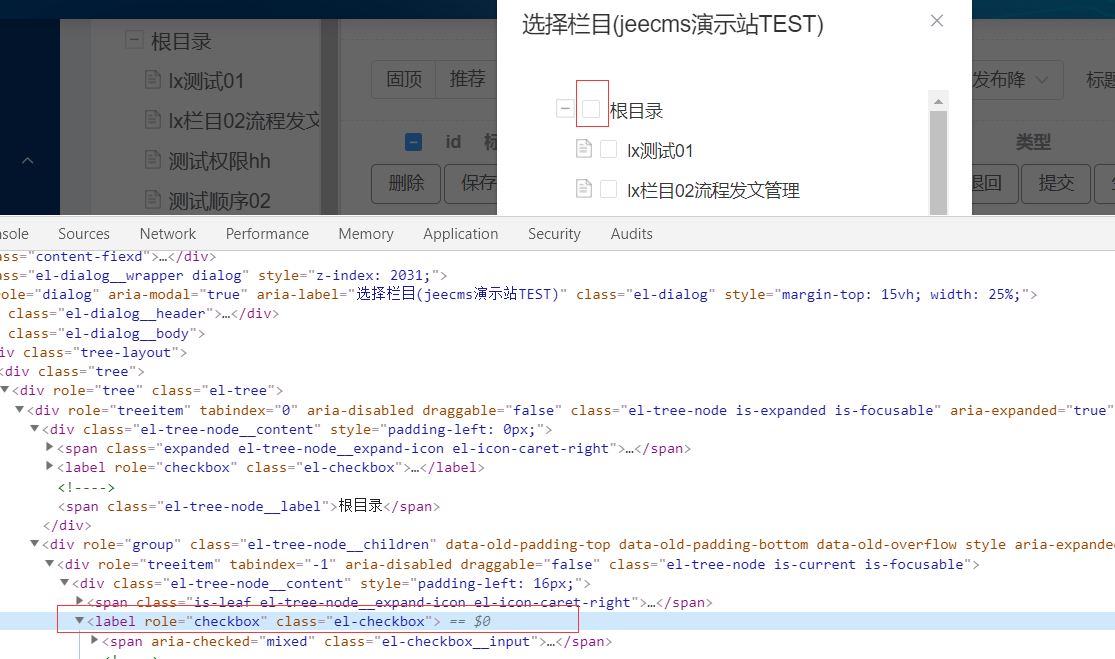Open 测试权限hh in the left sidebar
This screenshot has width=1115, height=659.
(x=219, y=161)
